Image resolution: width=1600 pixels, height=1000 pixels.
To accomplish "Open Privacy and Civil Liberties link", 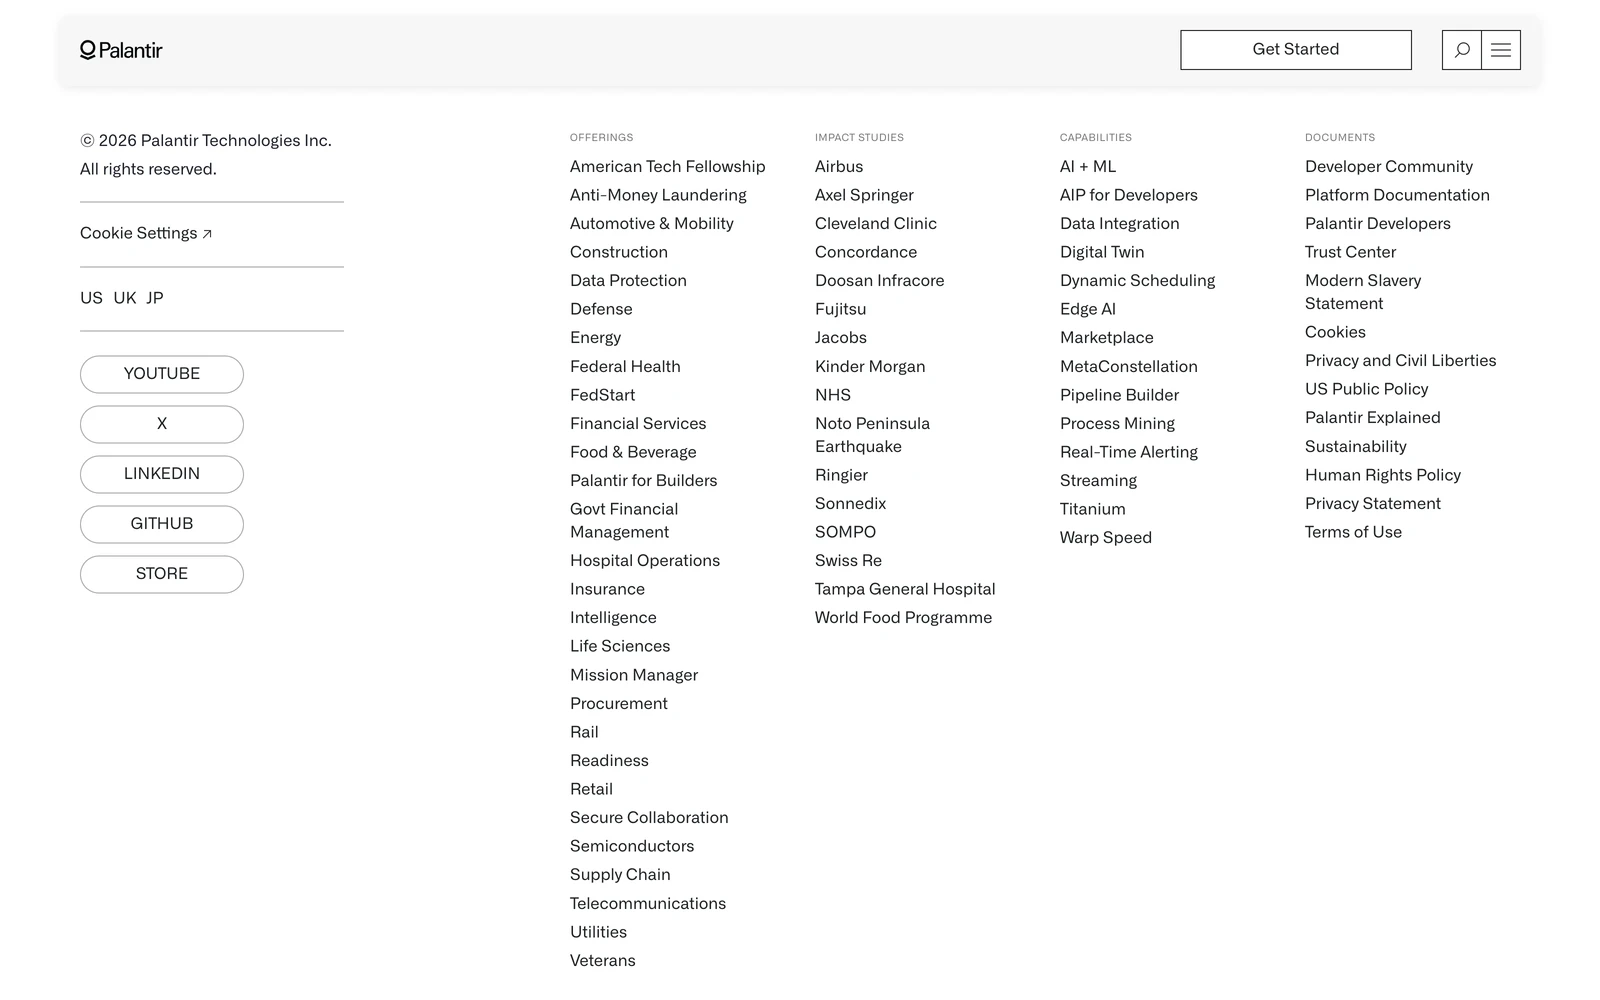I will coord(1401,361).
